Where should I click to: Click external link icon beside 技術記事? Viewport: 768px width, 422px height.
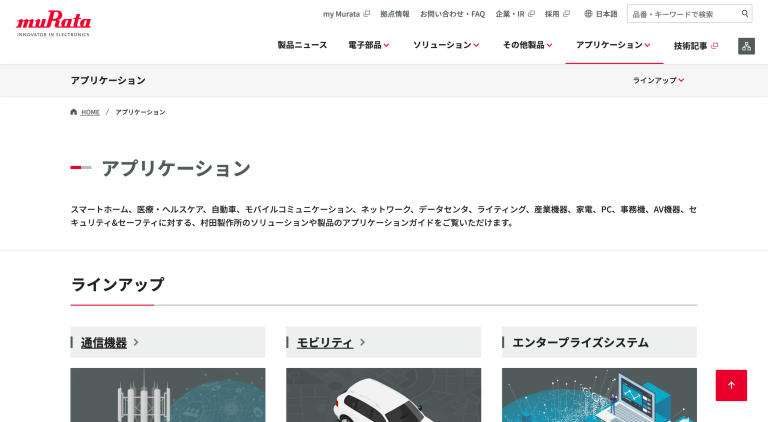[715, 46]
